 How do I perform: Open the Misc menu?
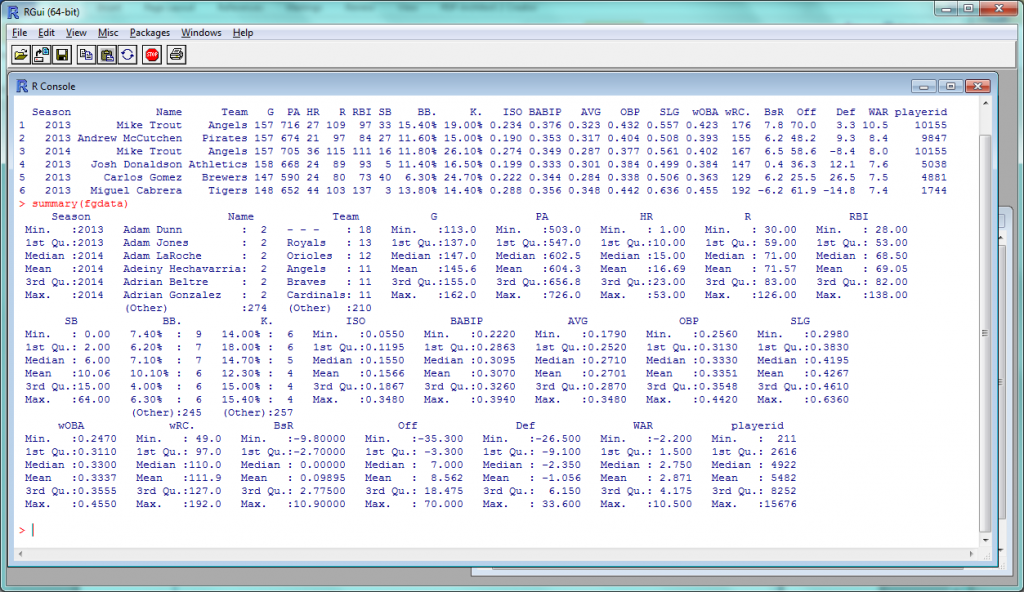point(106,32)
